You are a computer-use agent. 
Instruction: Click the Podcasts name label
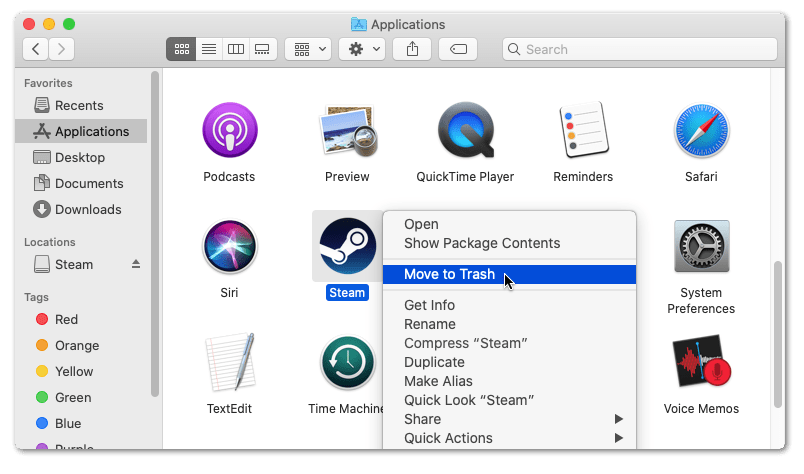(x=229, y=176)
